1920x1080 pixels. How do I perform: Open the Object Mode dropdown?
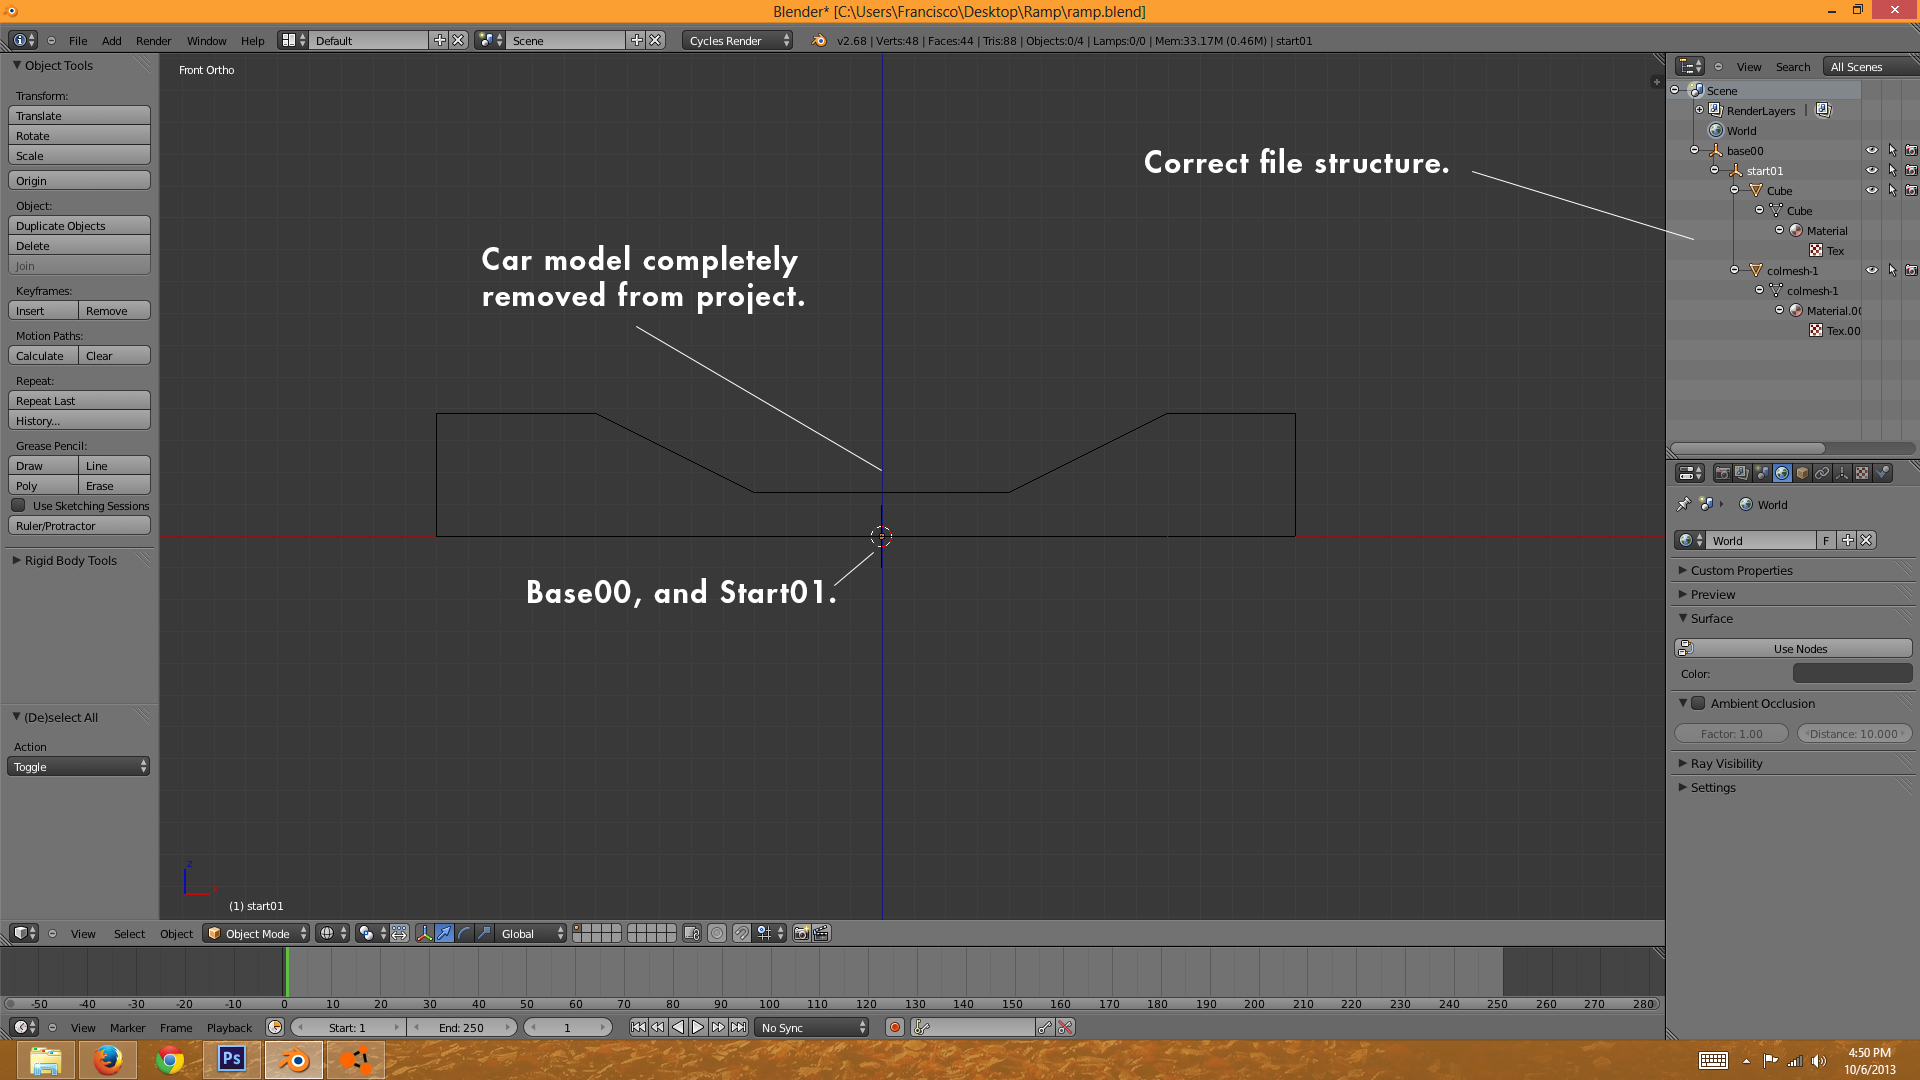[256, 933]
